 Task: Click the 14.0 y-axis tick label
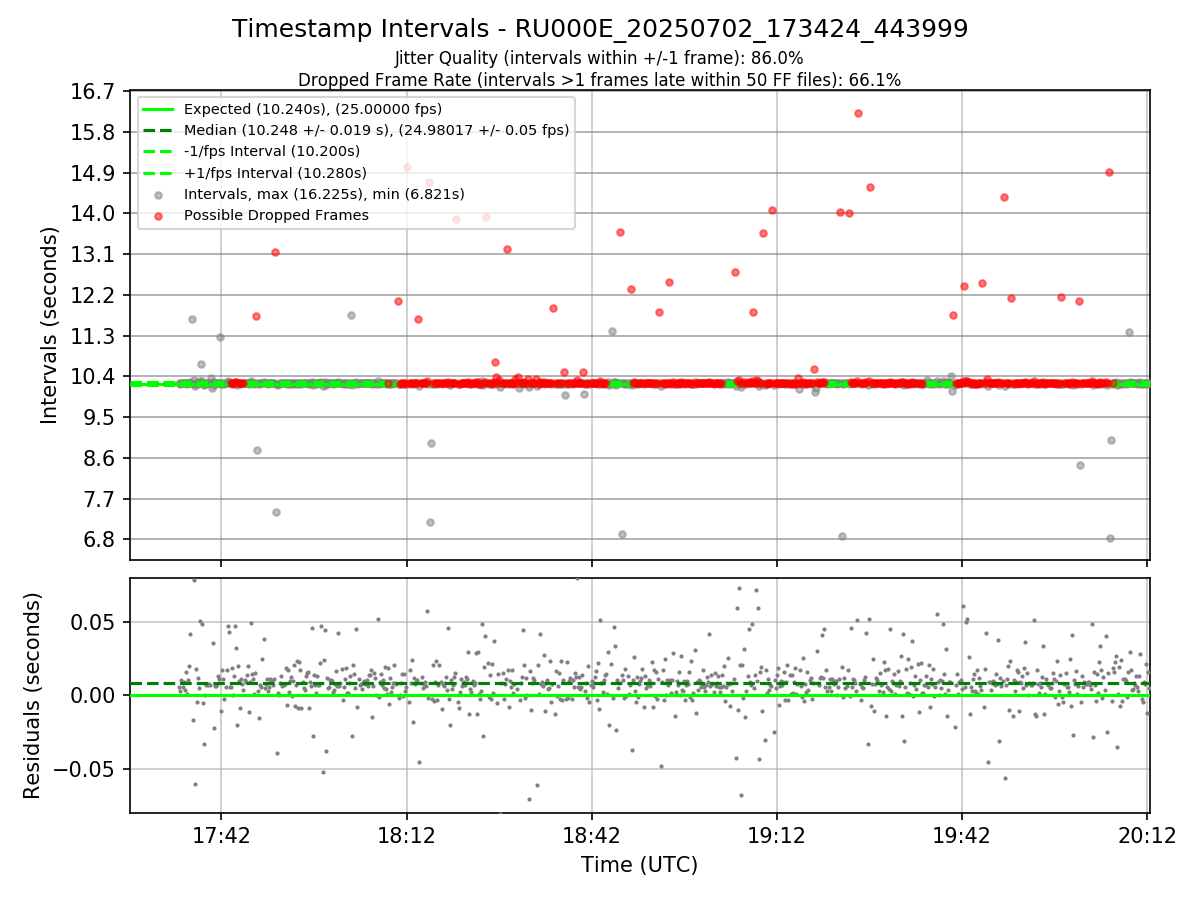click(x=95, y=214)
